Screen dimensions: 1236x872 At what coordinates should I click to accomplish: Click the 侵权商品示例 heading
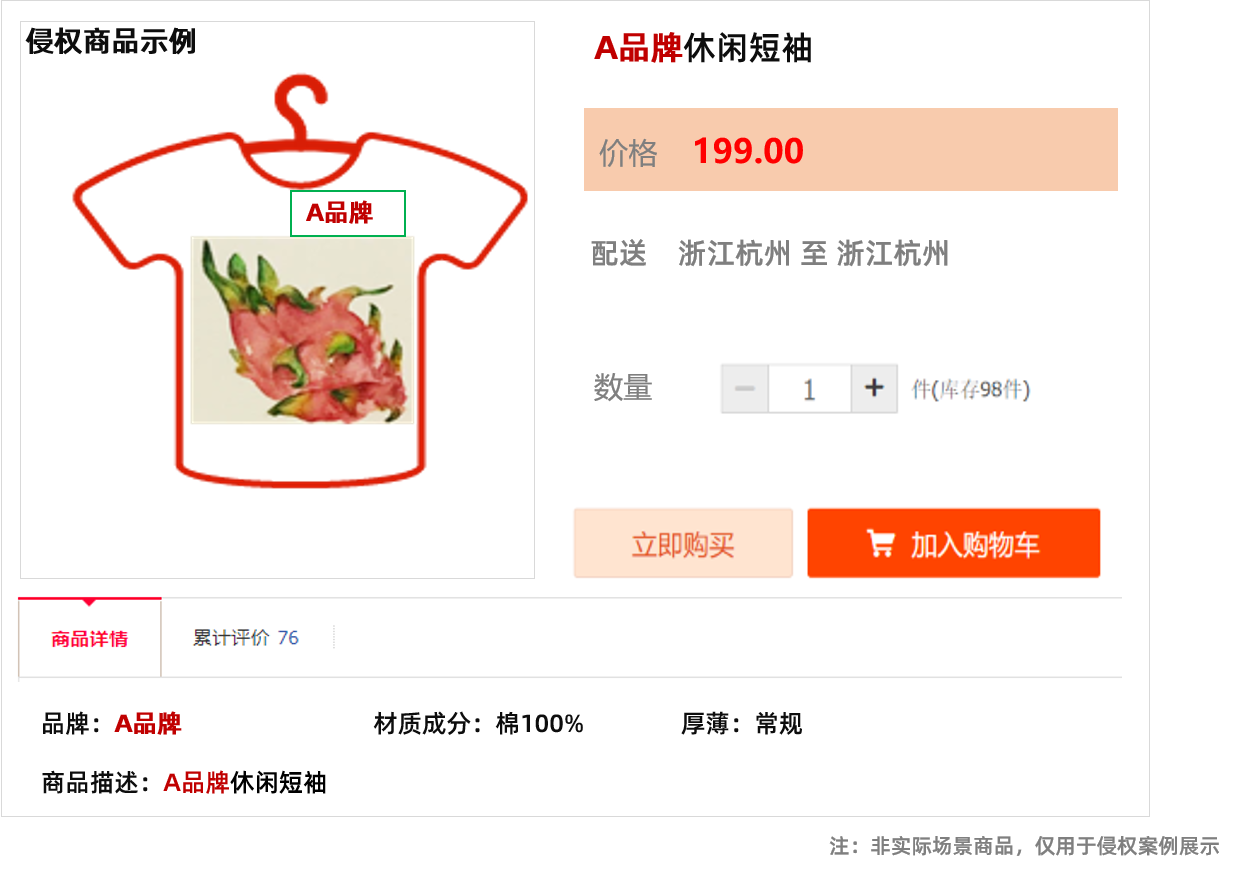pyautogui.click(x=111, y=42)
